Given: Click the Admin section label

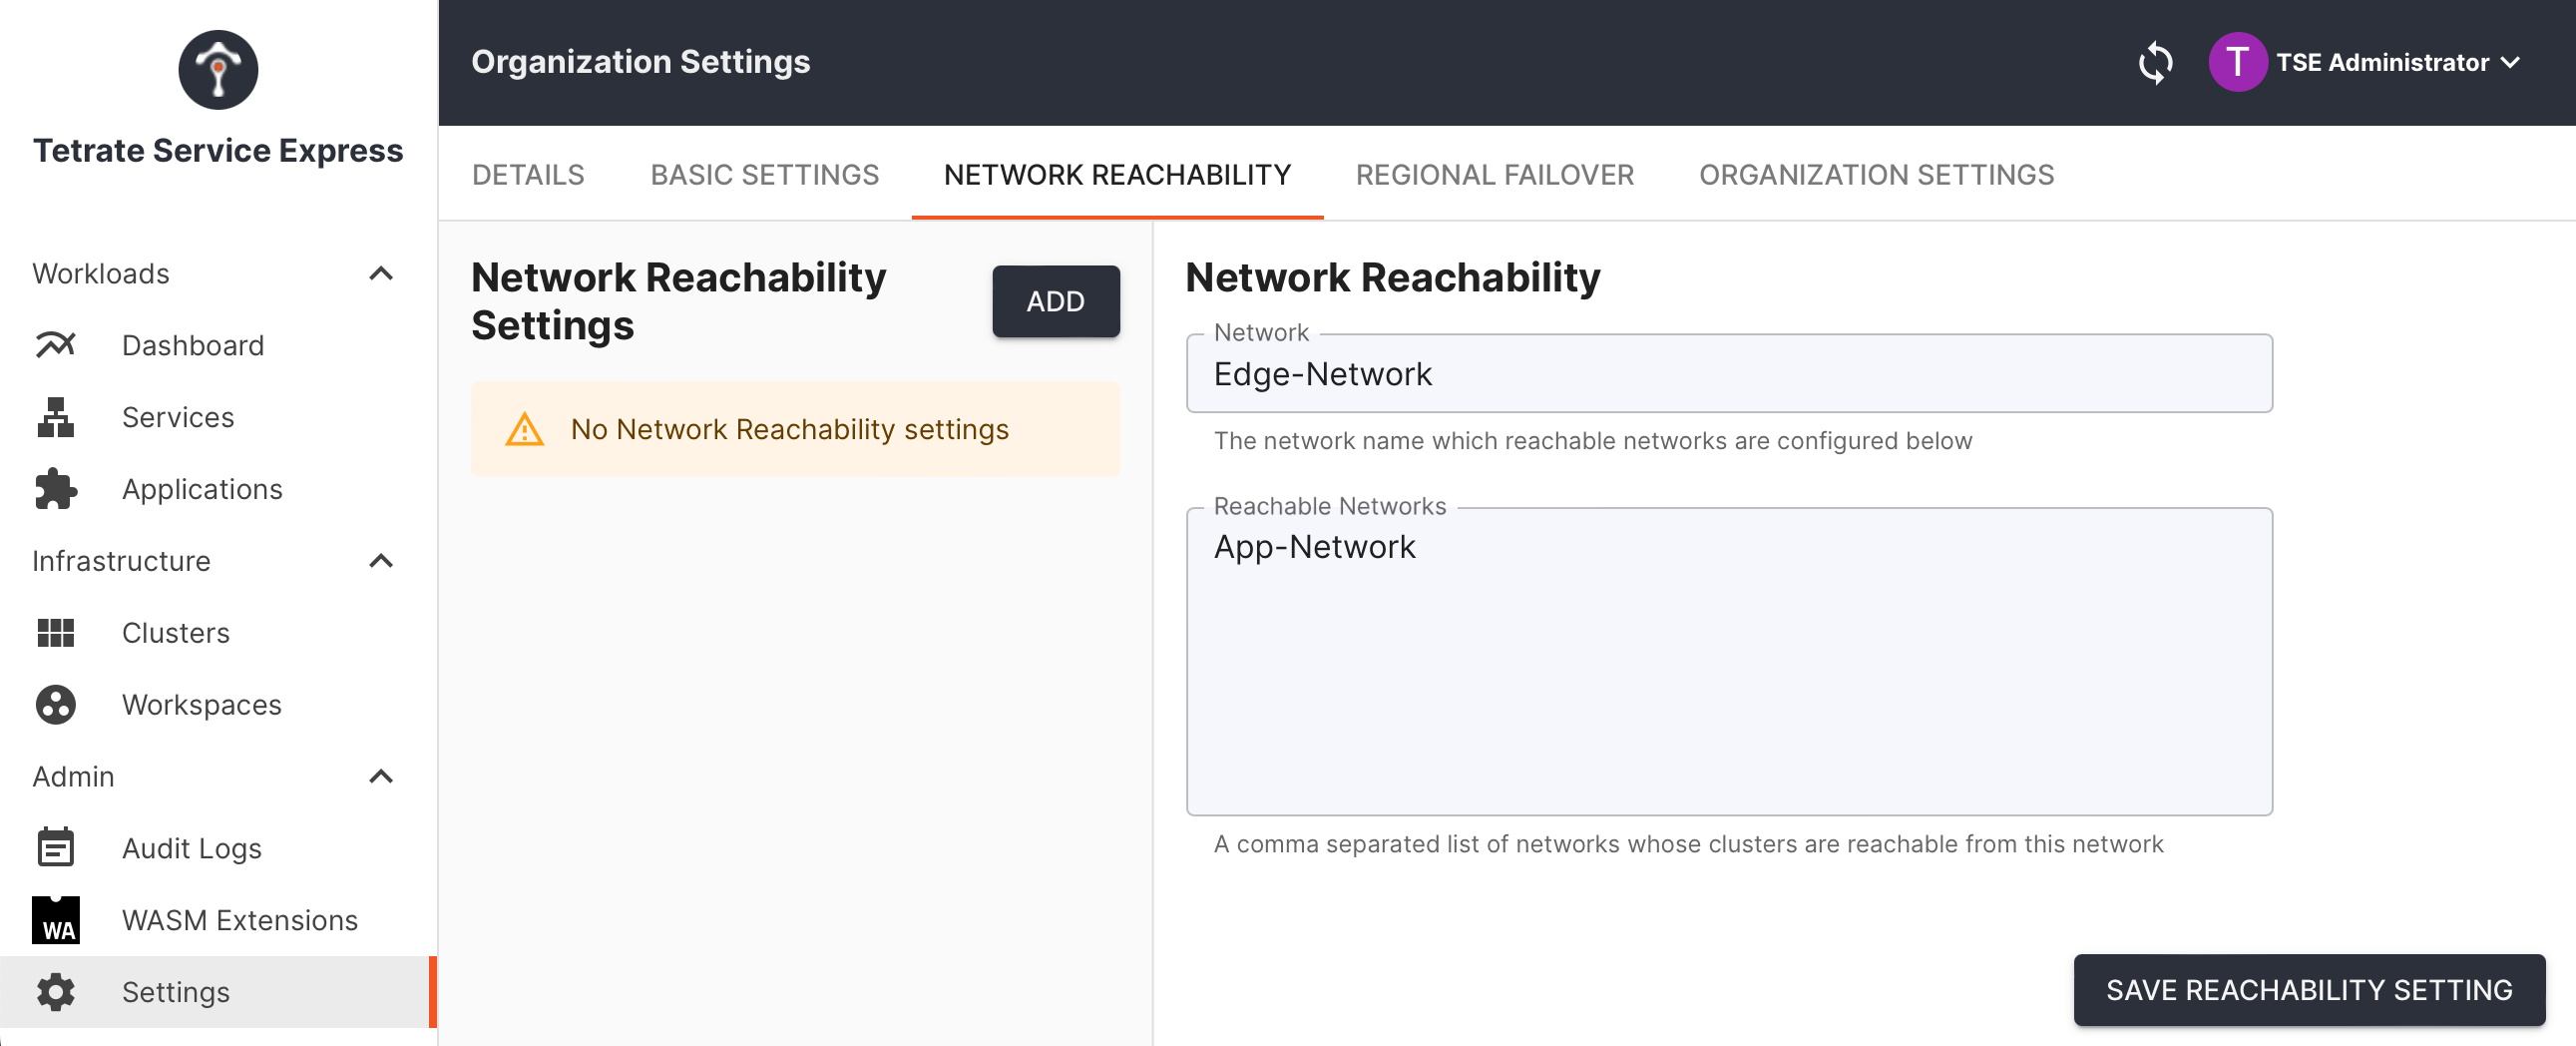Looking at the screenshot, I should point(73,777).
